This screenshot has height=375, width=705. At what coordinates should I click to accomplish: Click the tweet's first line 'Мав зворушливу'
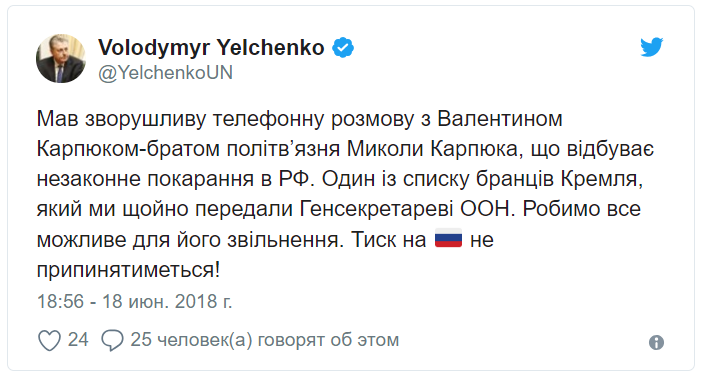[121, 119]
